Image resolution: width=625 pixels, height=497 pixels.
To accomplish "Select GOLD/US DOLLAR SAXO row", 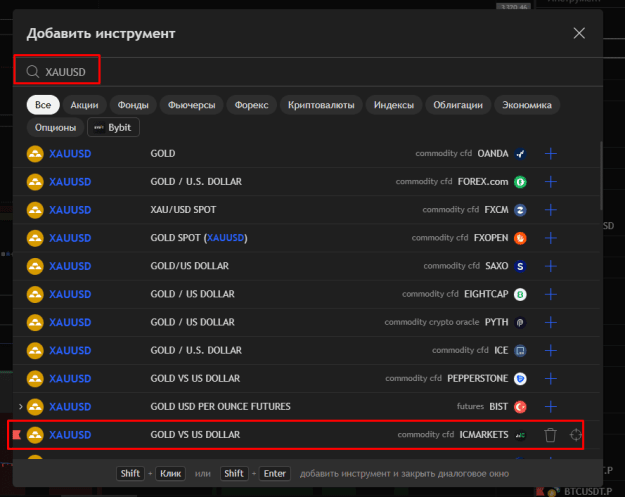I will click(306, 266).
